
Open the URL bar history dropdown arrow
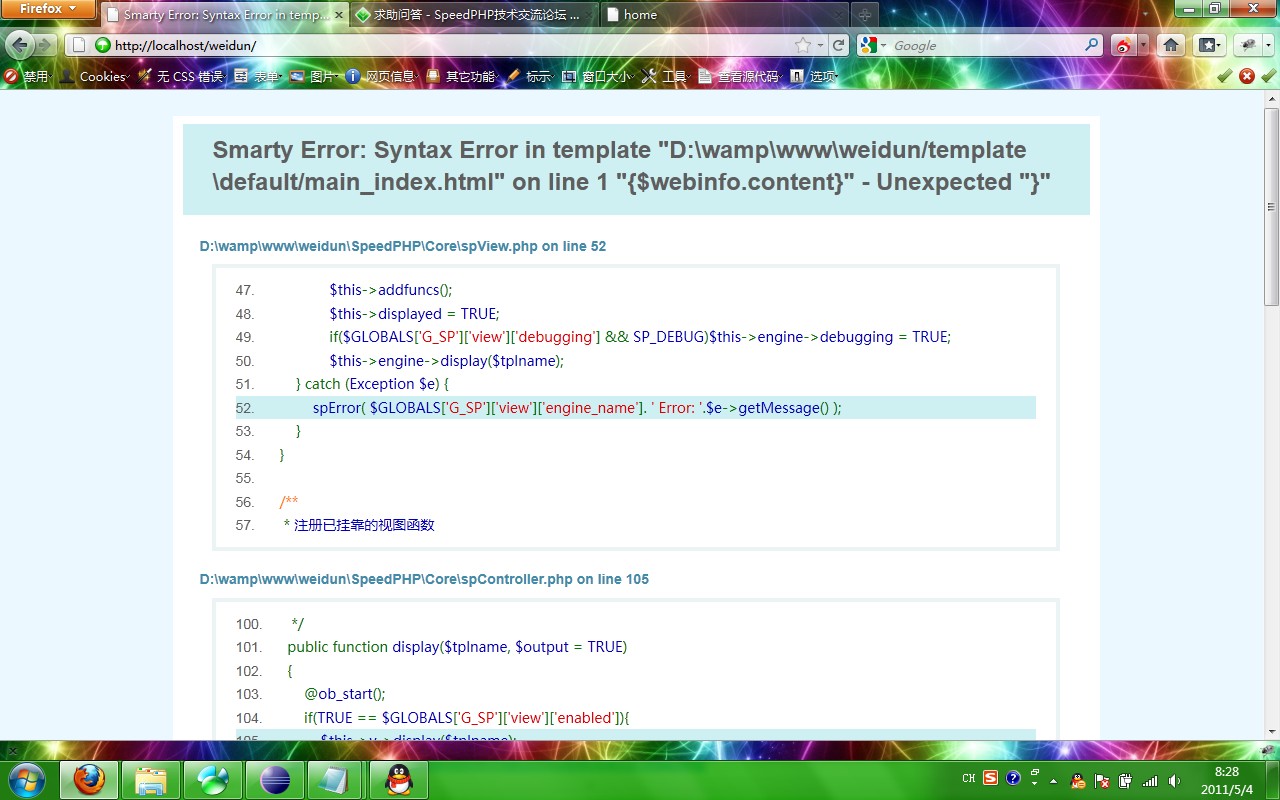821,45
